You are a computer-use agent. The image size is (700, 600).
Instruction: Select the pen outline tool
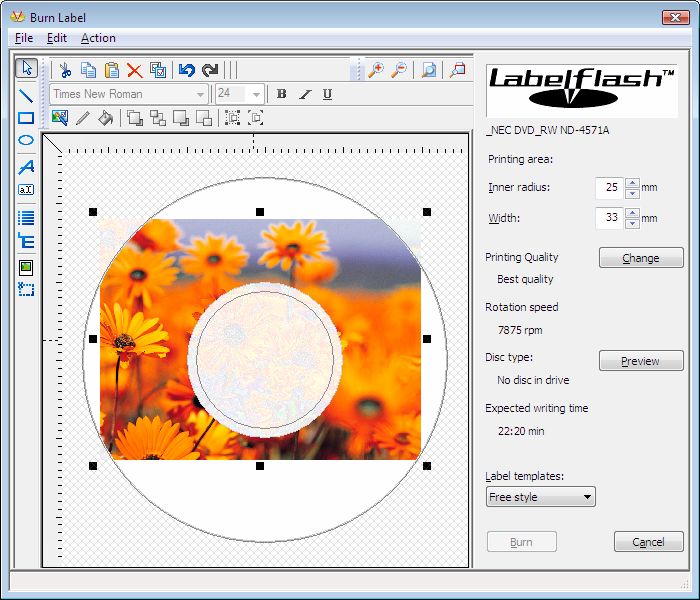pyautogui.click(x=83, y=118)
